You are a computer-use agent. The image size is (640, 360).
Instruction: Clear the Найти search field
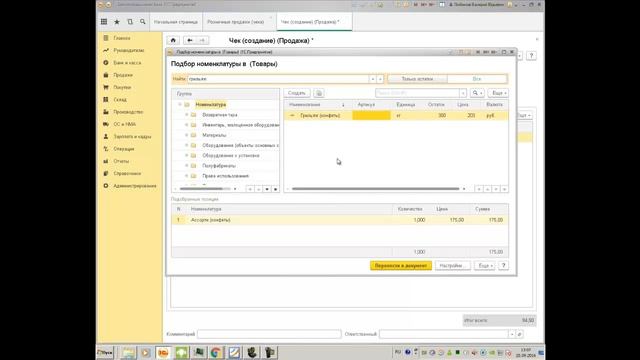click(x=380, y=79)
